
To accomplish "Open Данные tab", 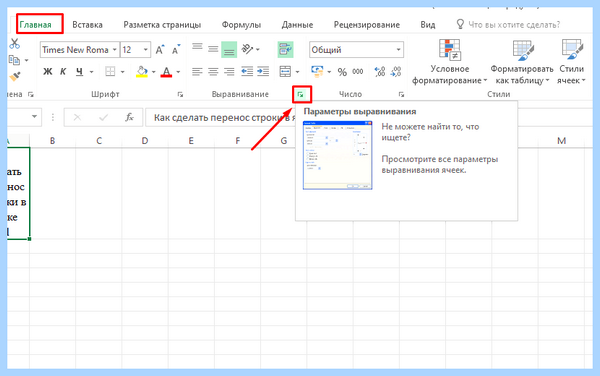I will tap(297, 25).
